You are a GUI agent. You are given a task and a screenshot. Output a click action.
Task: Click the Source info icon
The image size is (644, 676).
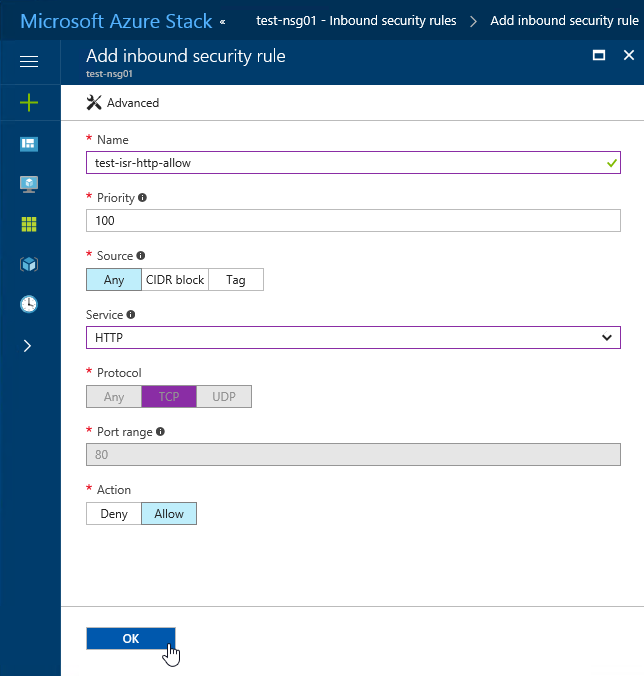pos(141,256)
